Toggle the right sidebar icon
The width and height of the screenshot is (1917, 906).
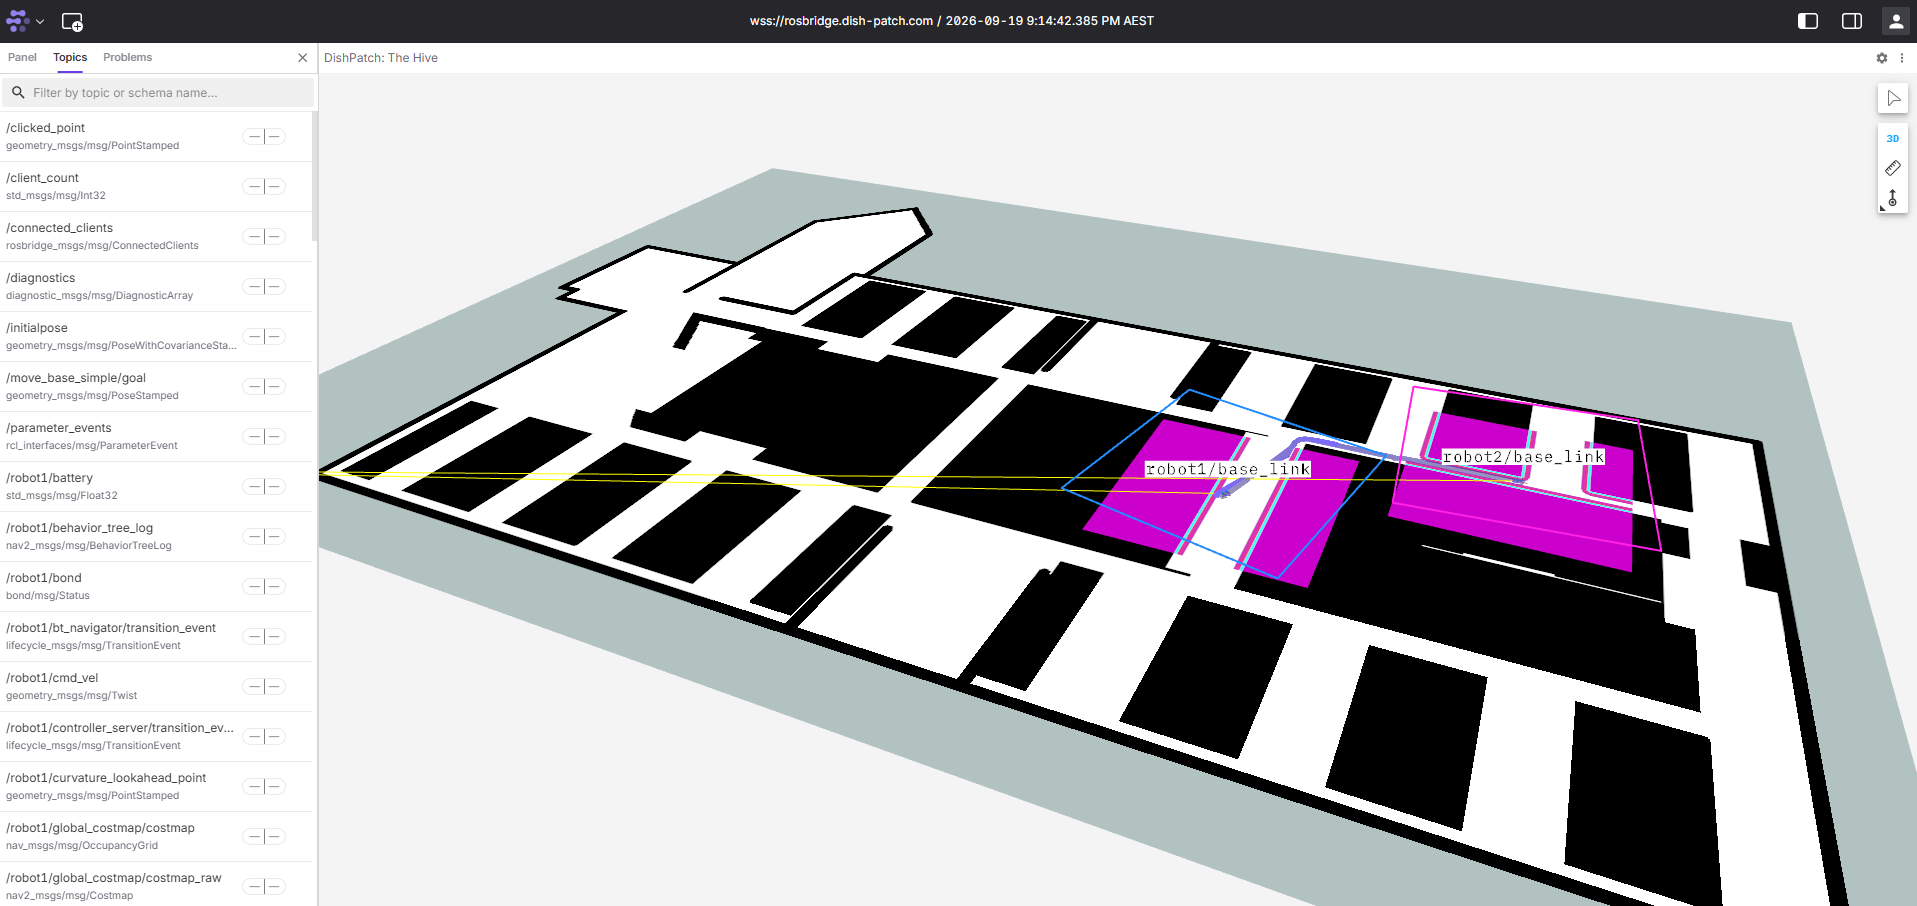point(1851,21)
